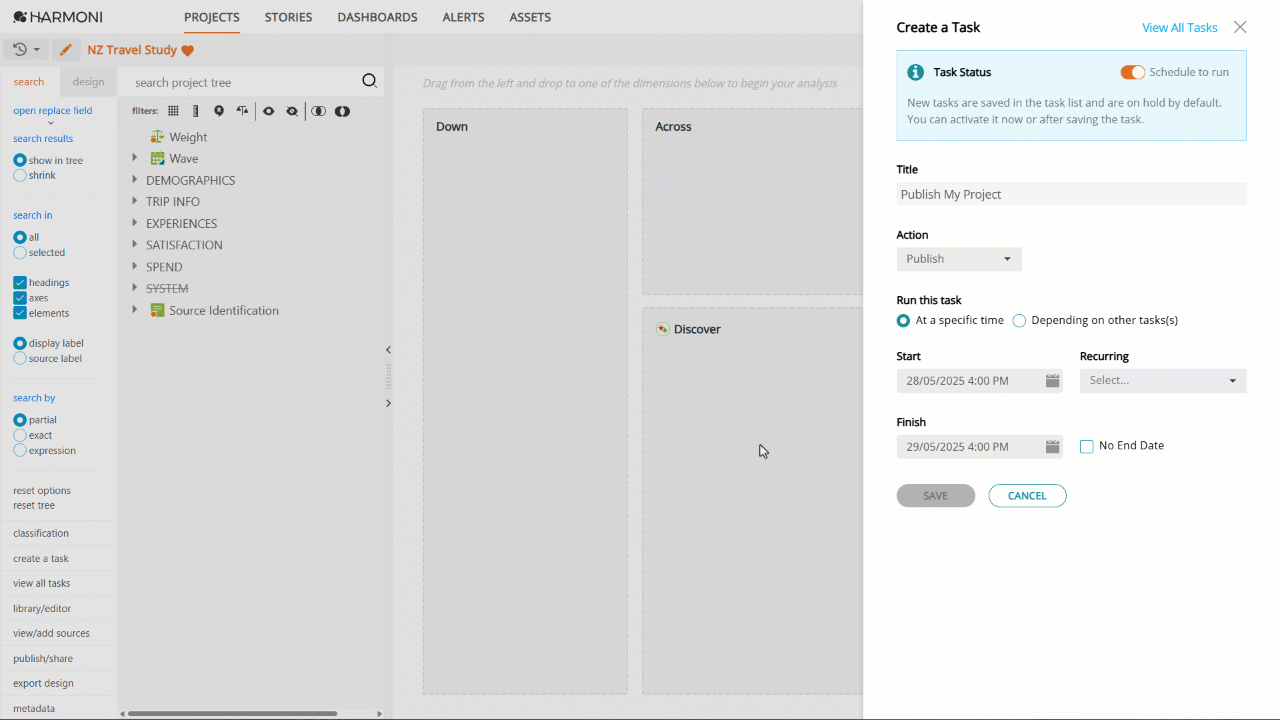The height and width of the screenshot is (720, 1280).
Task: Click the View All Tasks link
Action: pyautogui.click(x=1180, y=28)
